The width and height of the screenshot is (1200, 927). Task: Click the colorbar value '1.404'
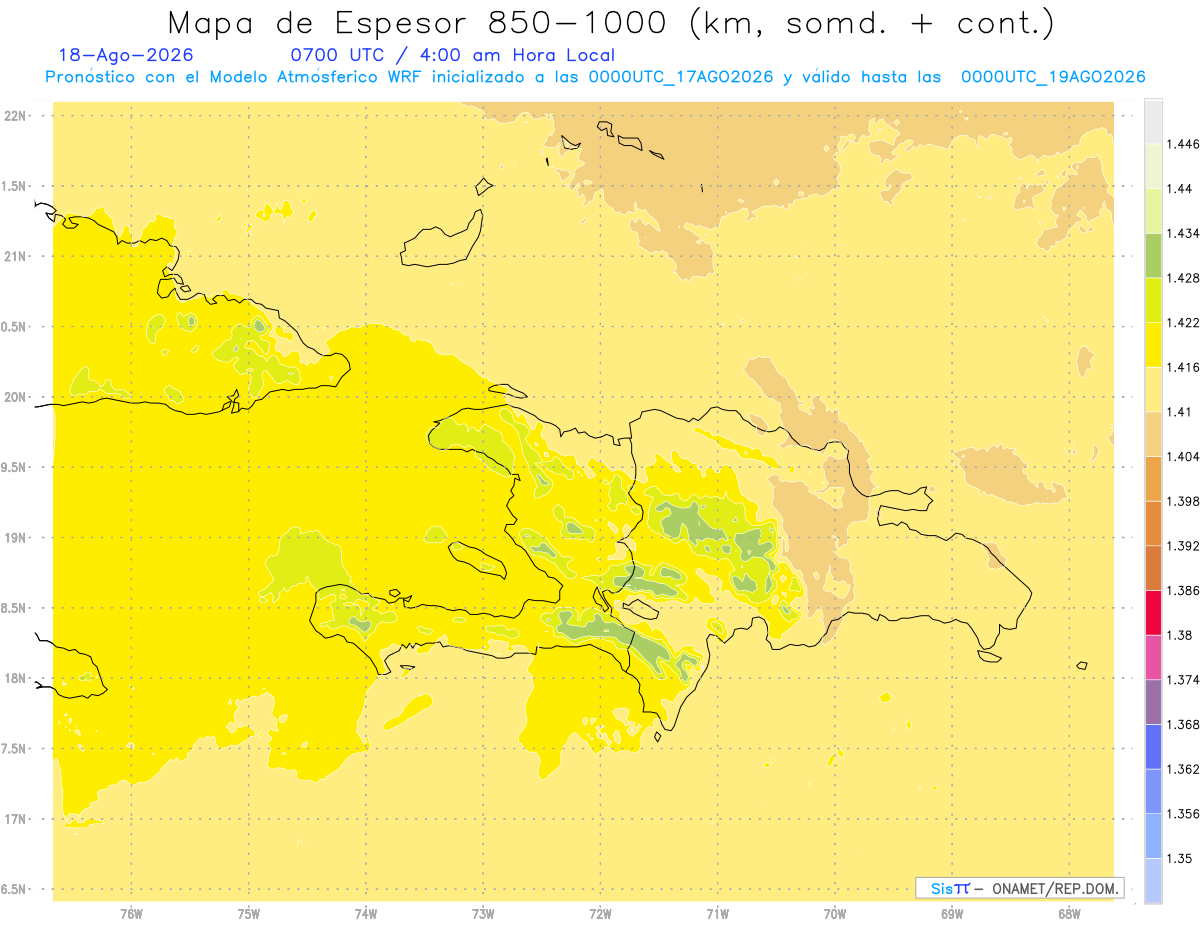[1182, 456]
